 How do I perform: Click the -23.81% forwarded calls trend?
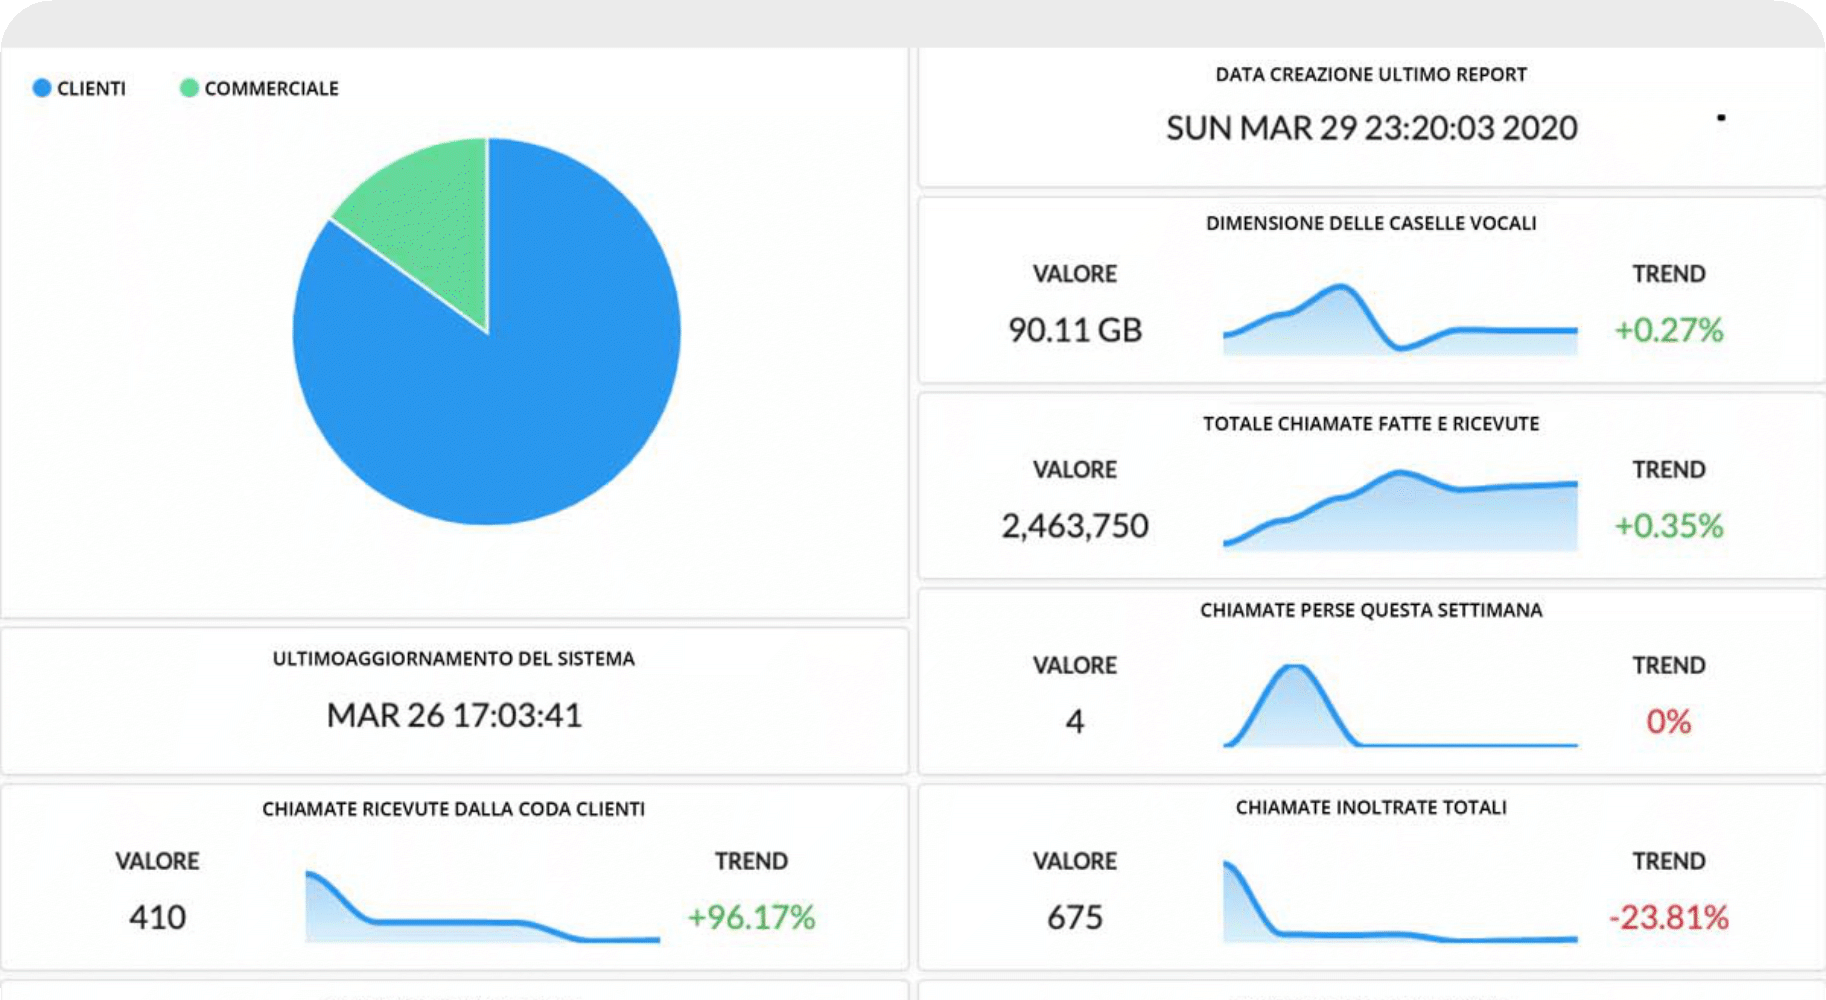1668,917
